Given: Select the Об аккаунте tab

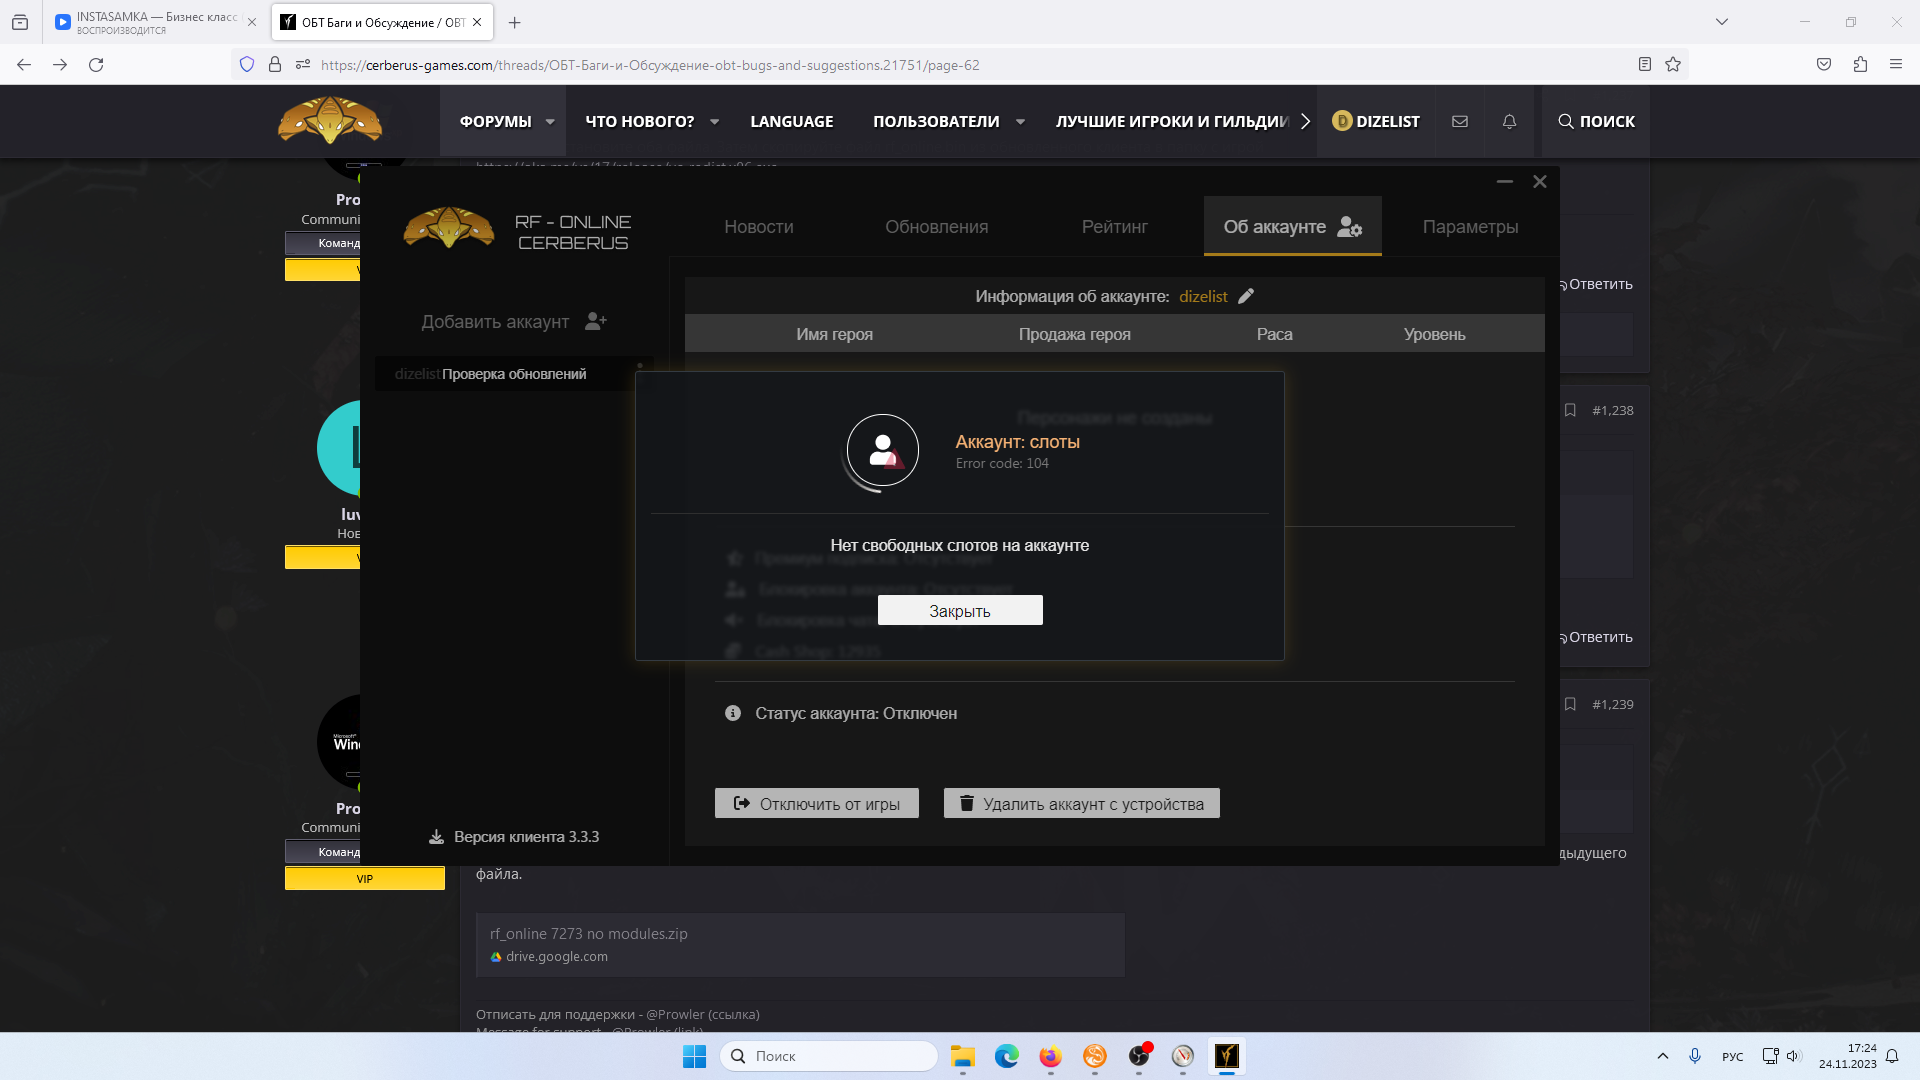Looking at the screenshot, I should click(x=1292, y=227).
